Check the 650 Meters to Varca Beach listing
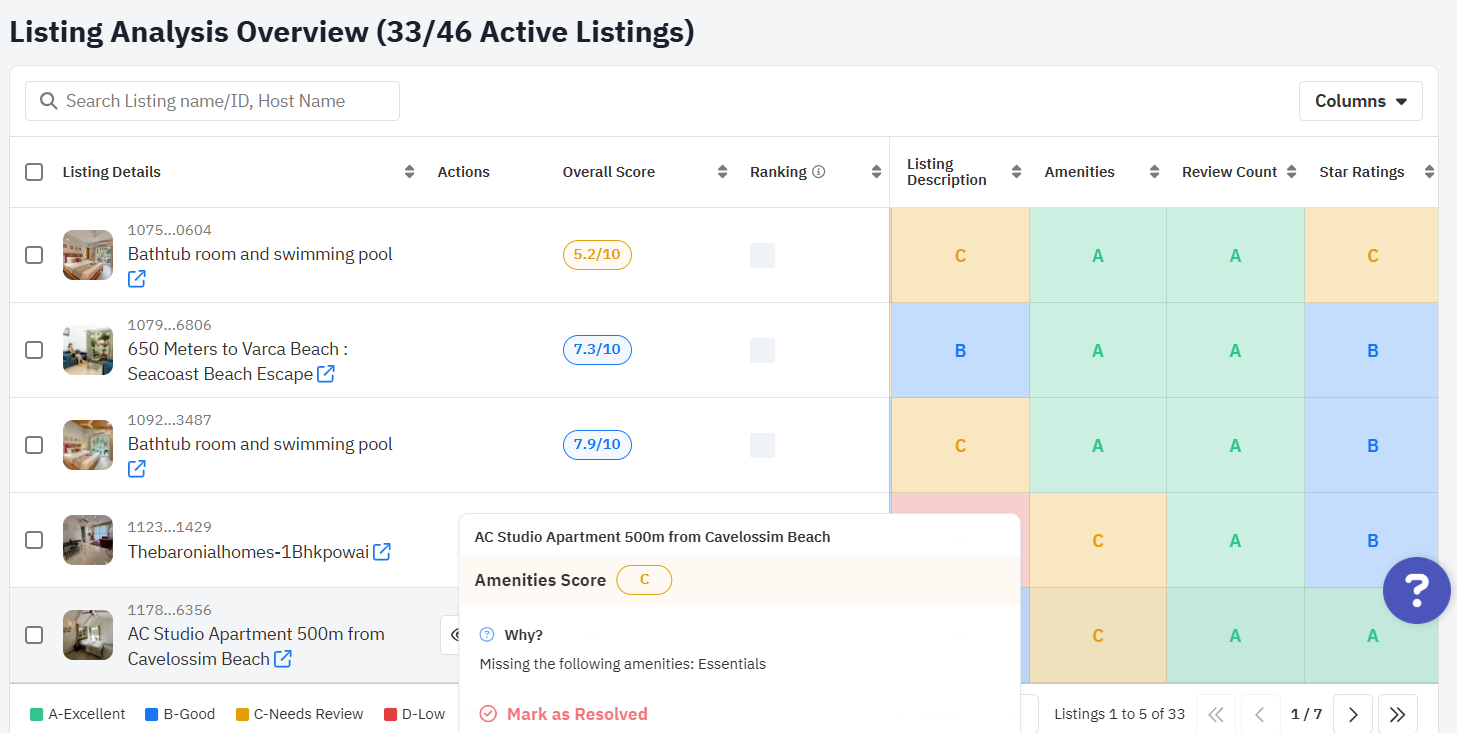The height and width of the screenshot is (733, 1457). pos(34,350)
